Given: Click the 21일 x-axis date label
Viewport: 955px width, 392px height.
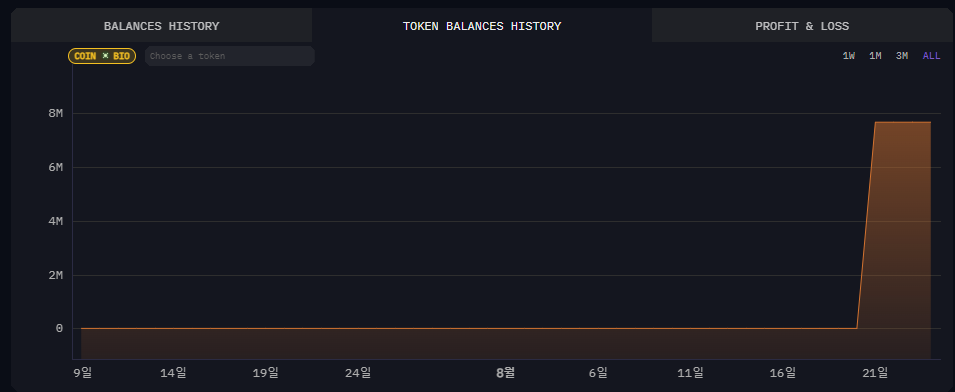Looking at the screenshot, I should point(875,373).
